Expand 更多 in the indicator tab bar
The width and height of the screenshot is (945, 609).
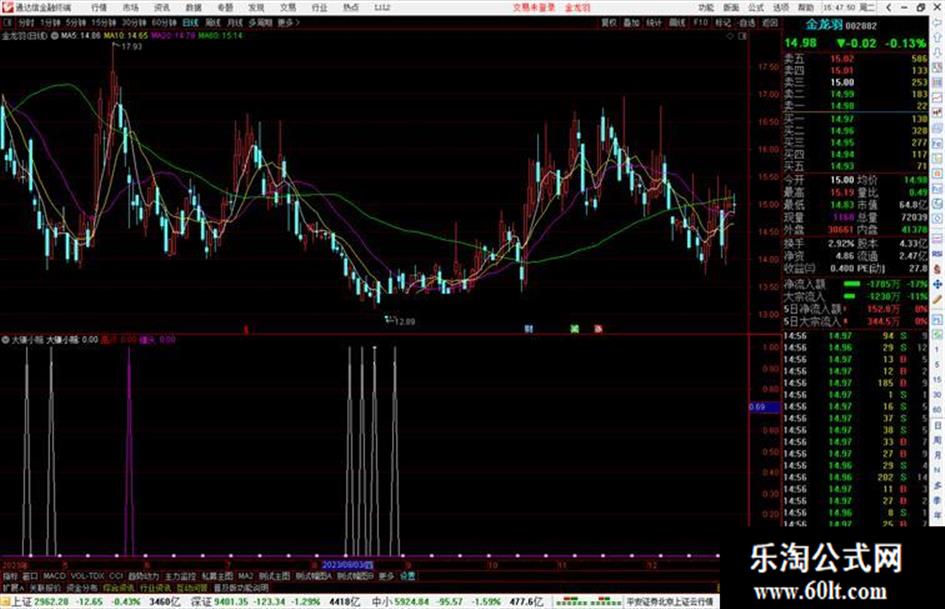pyautogui.click(x=386, y=576)
